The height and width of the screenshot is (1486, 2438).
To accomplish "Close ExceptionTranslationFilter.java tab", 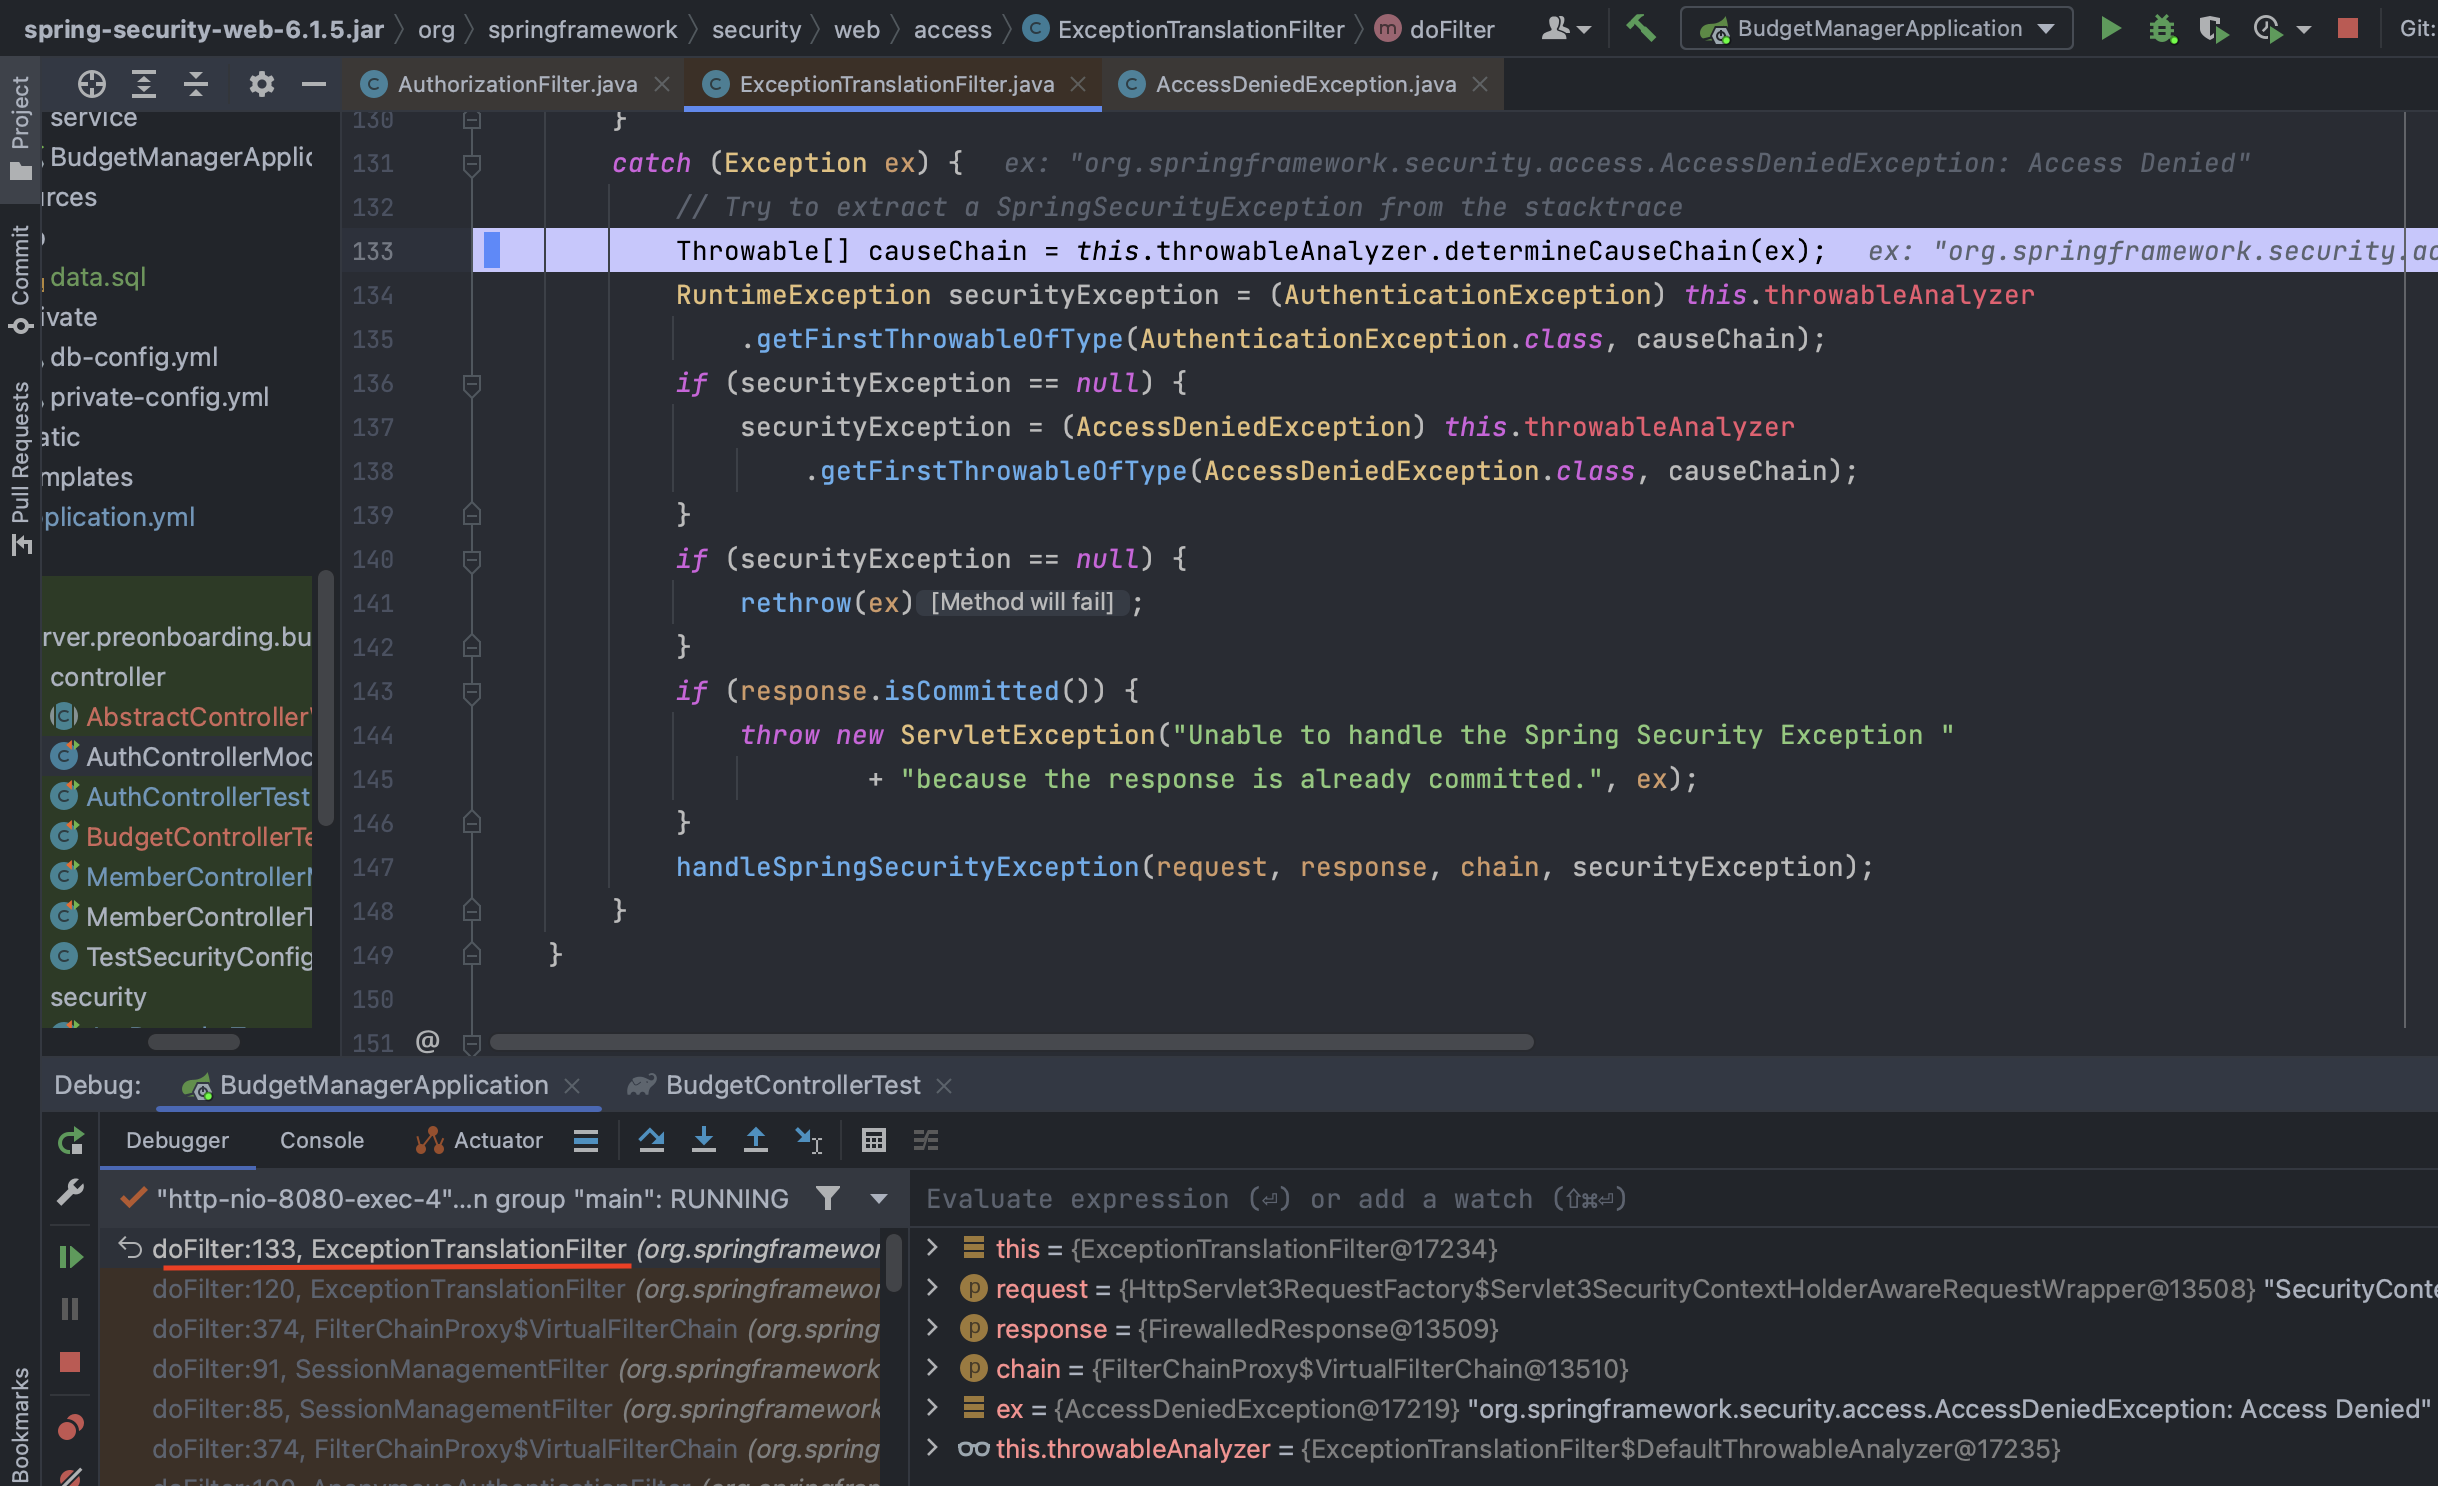I will pyautogui.click(x=1078, y=84).
